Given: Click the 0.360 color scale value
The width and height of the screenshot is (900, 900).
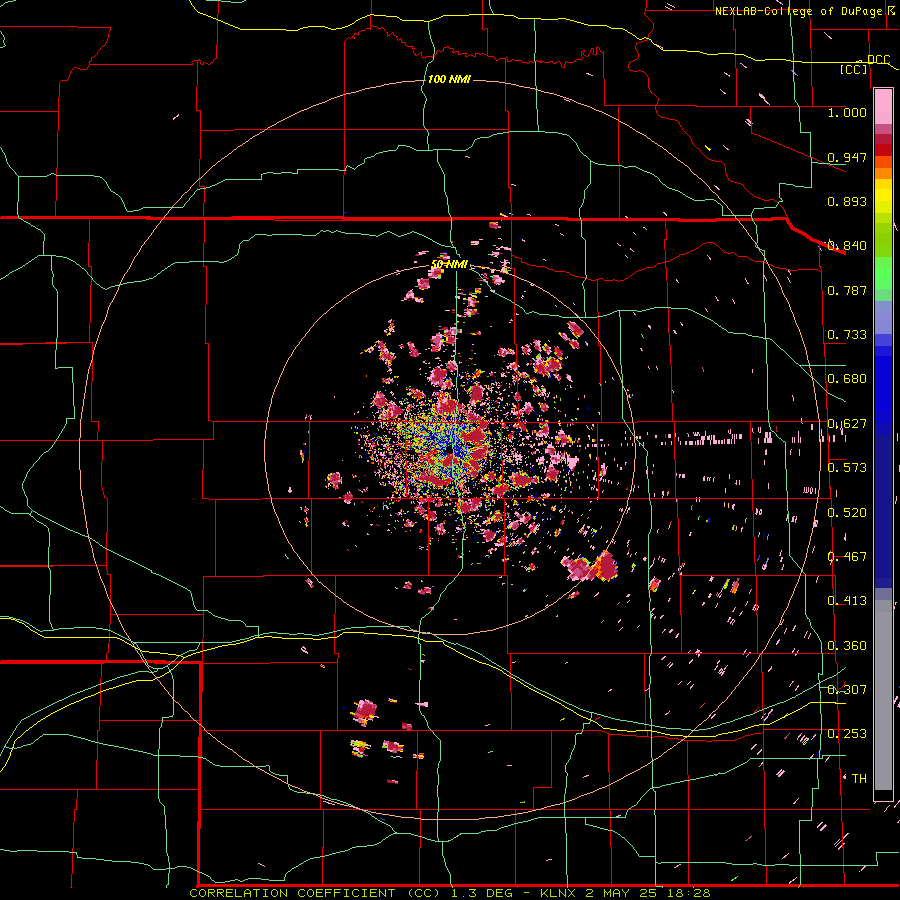Looking at the screenshot, I should 847,646.
